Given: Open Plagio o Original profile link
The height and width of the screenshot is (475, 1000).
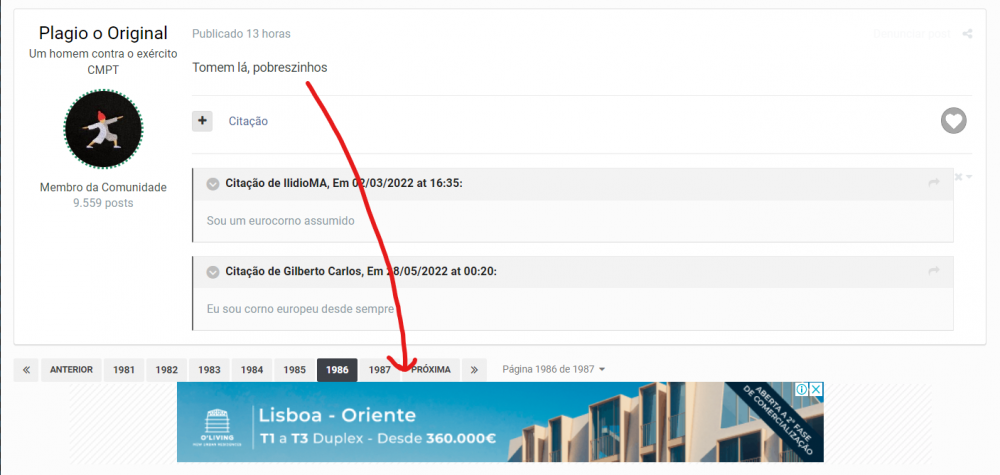Looking at the screenshot, I should (103, 33).
